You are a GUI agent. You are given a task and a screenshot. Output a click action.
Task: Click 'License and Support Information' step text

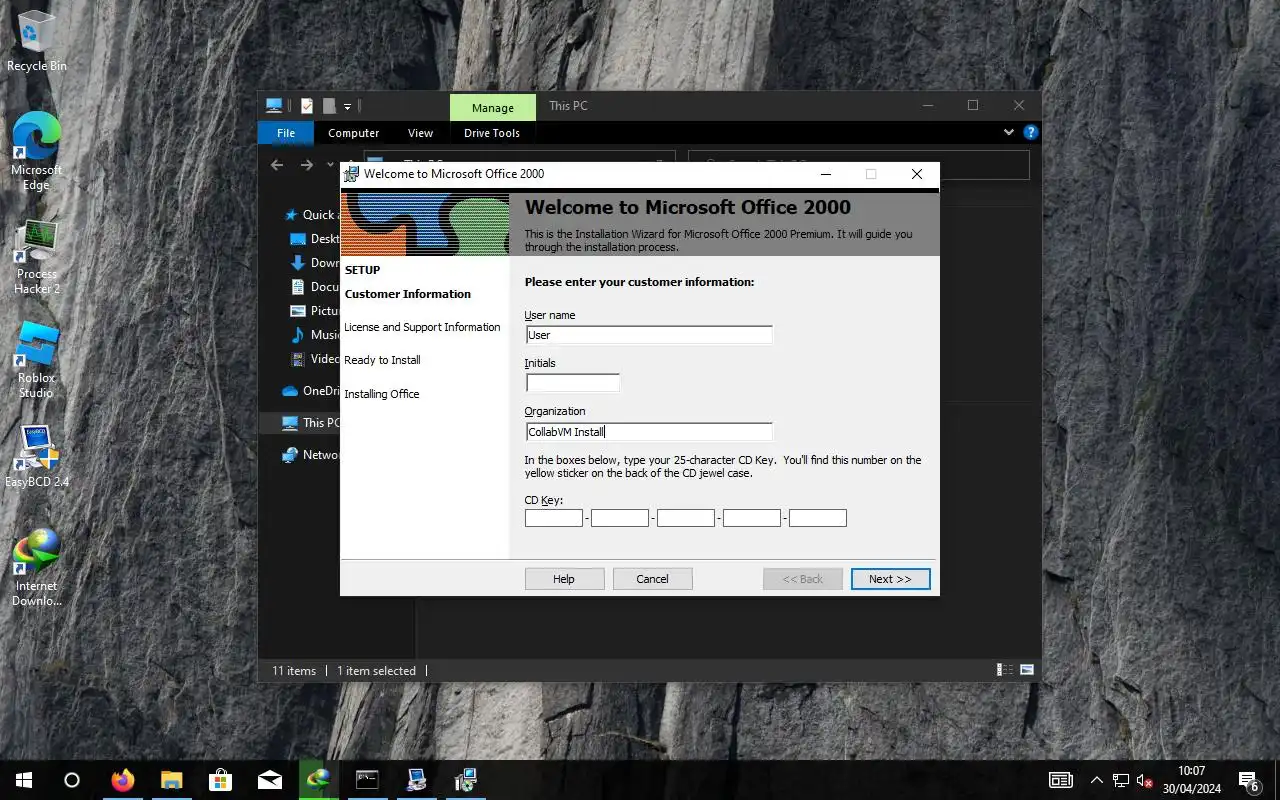[x=422, y=327]
